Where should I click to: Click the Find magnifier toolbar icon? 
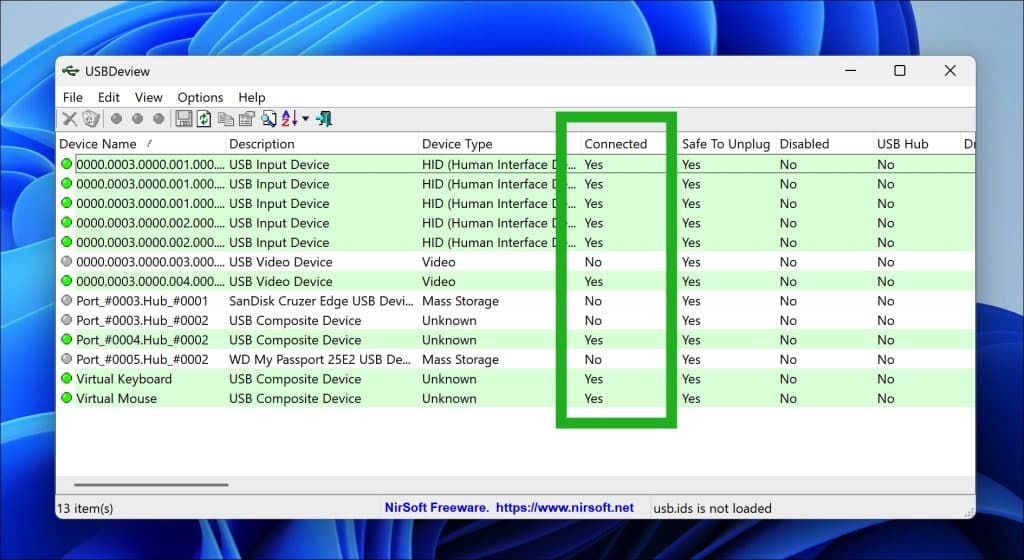(x=268, y=119)
